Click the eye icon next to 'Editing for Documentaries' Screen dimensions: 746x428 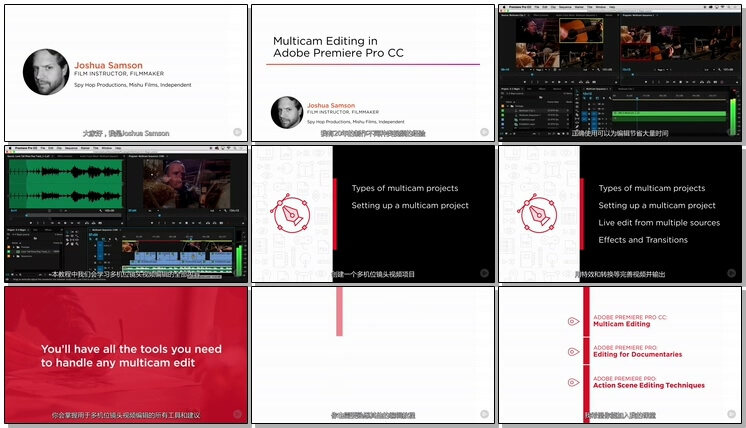573,352
